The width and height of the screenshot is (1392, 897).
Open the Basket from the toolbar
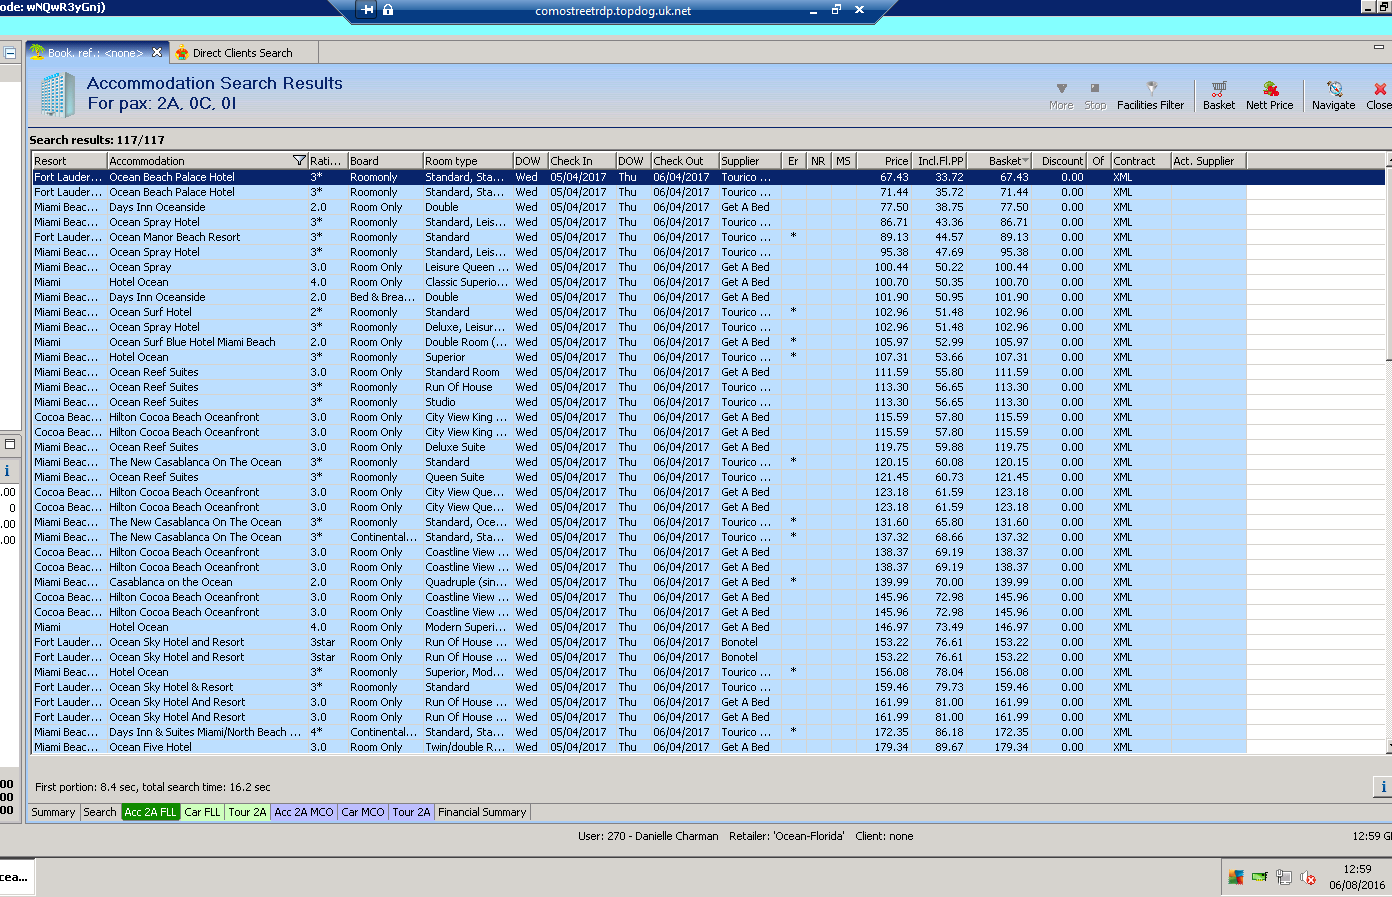(x=1218, y=96)
